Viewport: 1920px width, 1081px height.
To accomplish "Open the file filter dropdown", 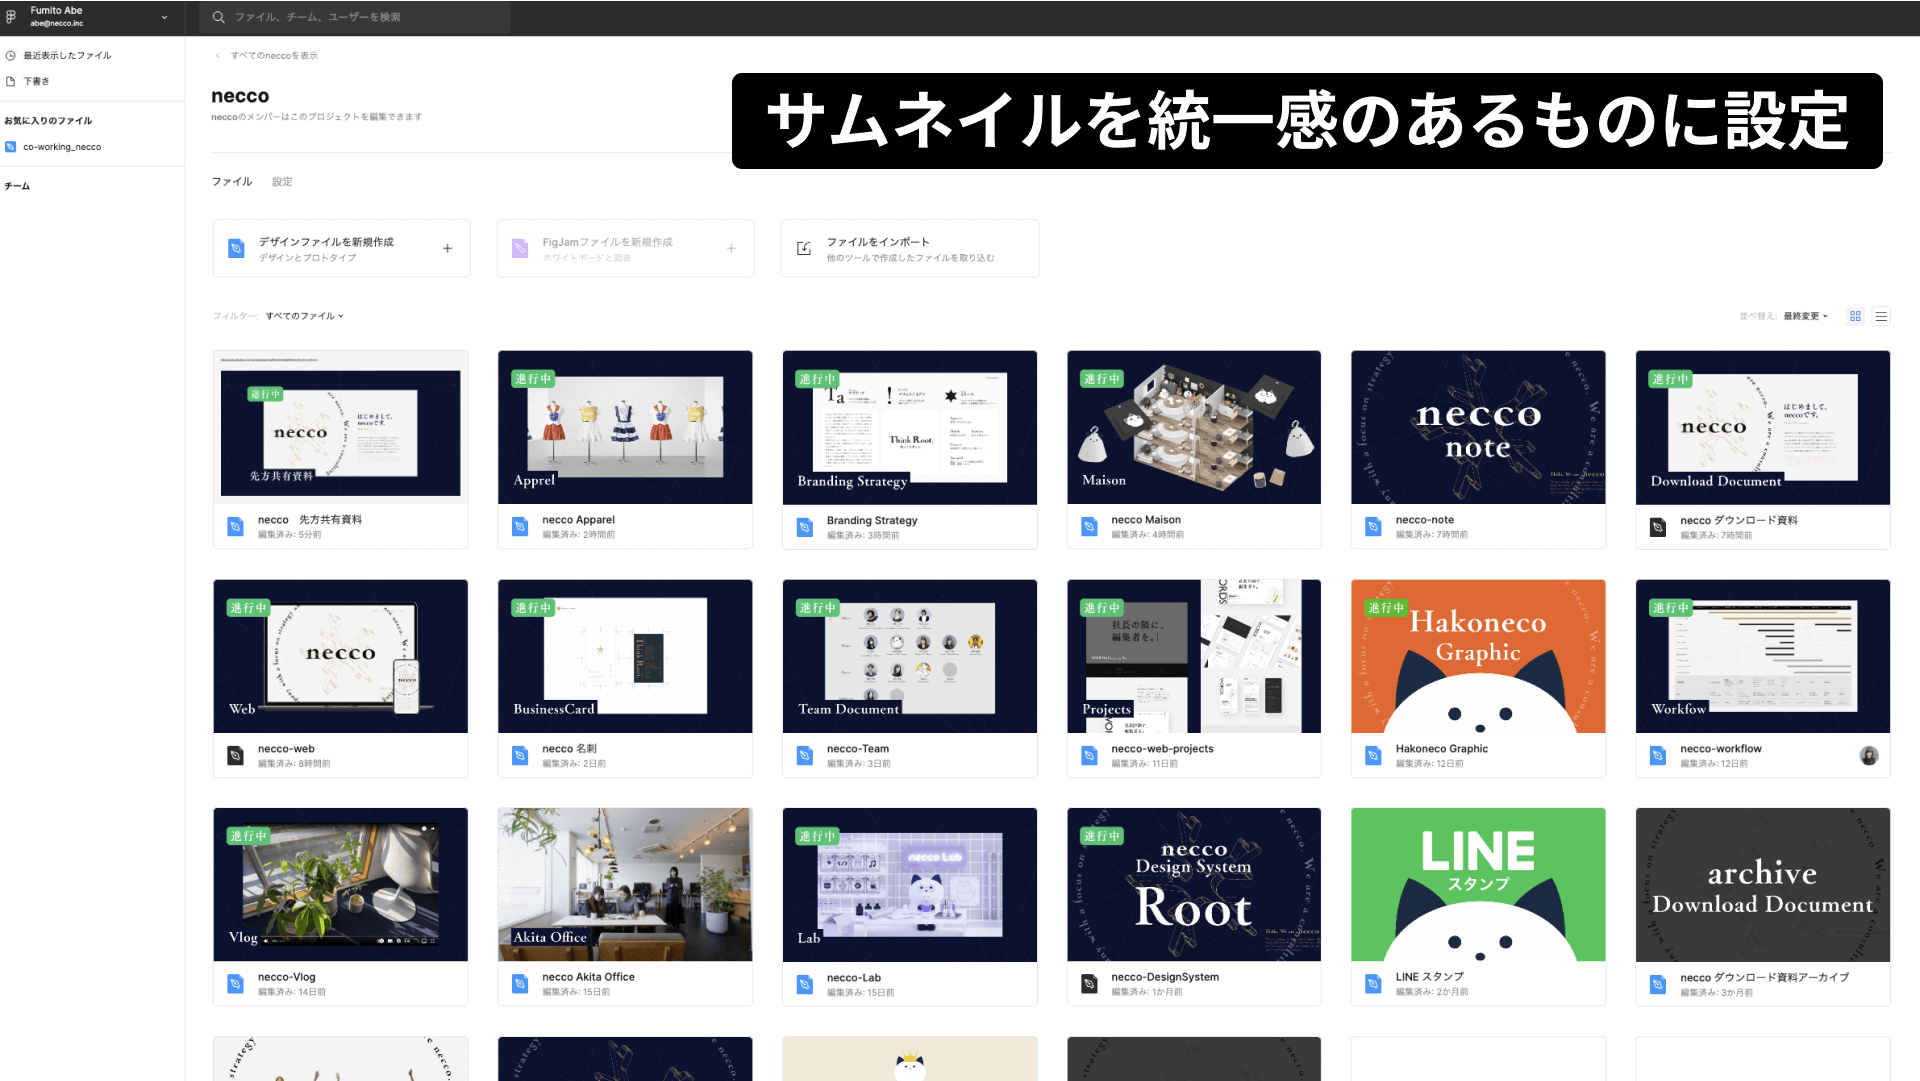I will [x=304, y=316].
